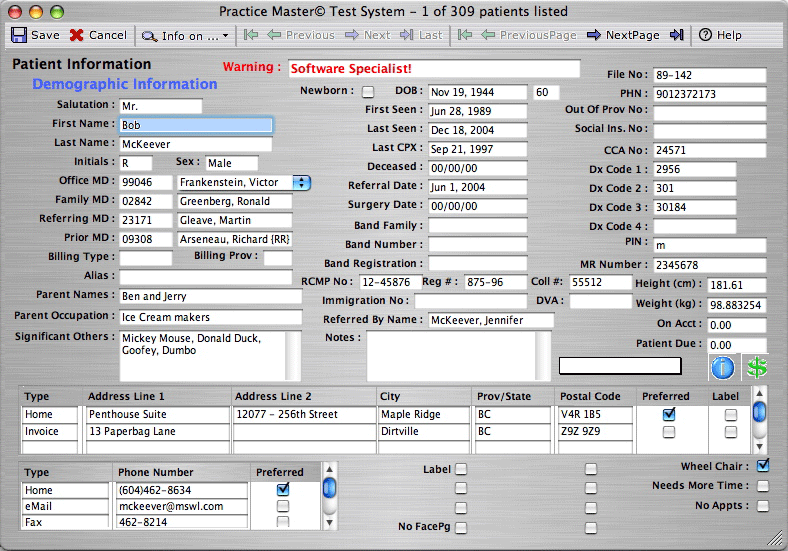Click the RCMP No field
The height and width of the screenshot is (551, 788).
(389, 282)
